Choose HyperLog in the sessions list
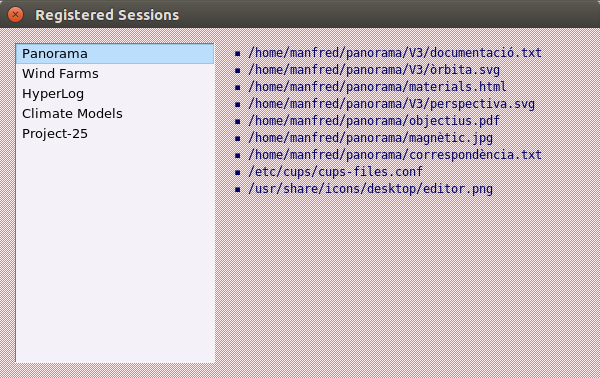This screenshot has width=600, height=378. click(115, 93)
